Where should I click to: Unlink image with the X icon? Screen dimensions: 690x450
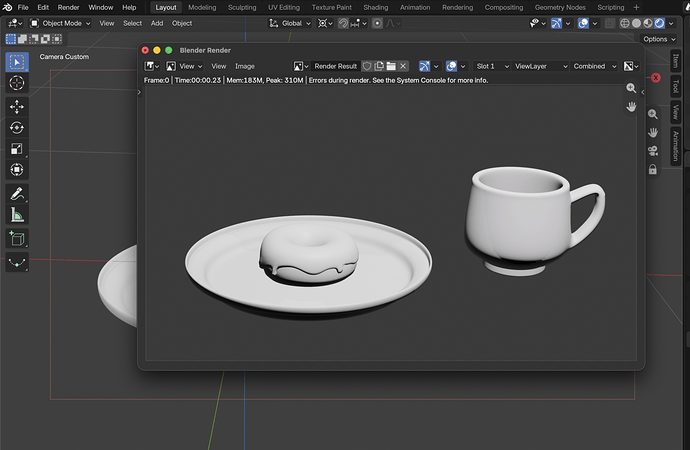pyautogui.click(x=403, y=66)
